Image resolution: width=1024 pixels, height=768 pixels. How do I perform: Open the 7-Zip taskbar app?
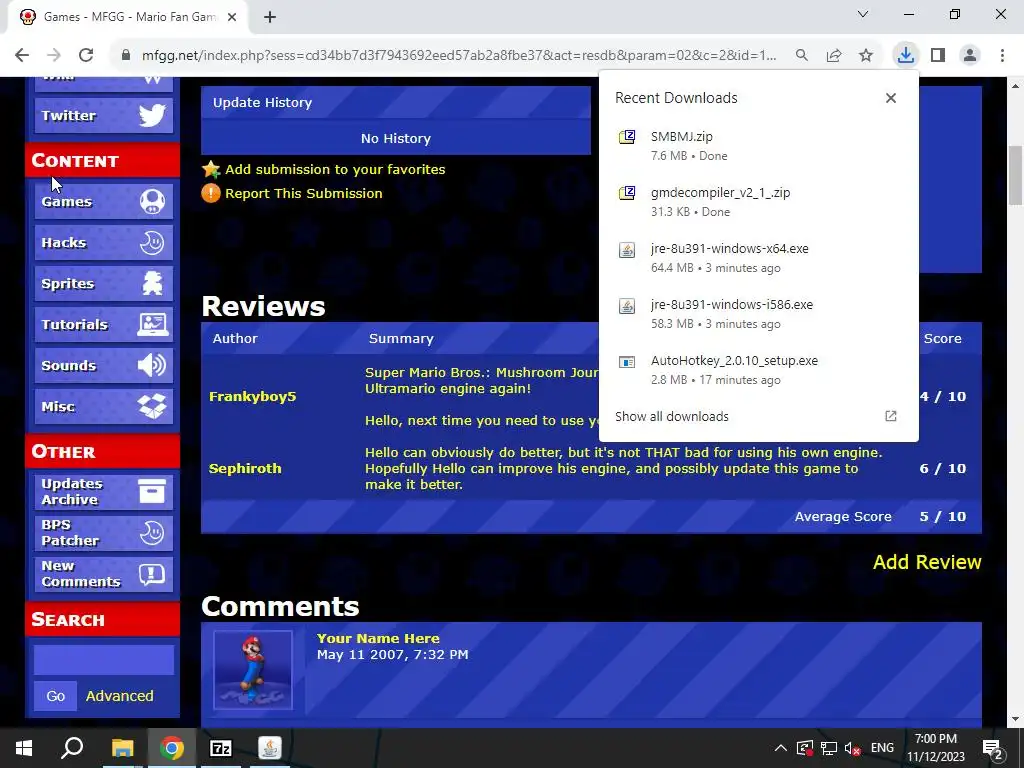point(221,748)
